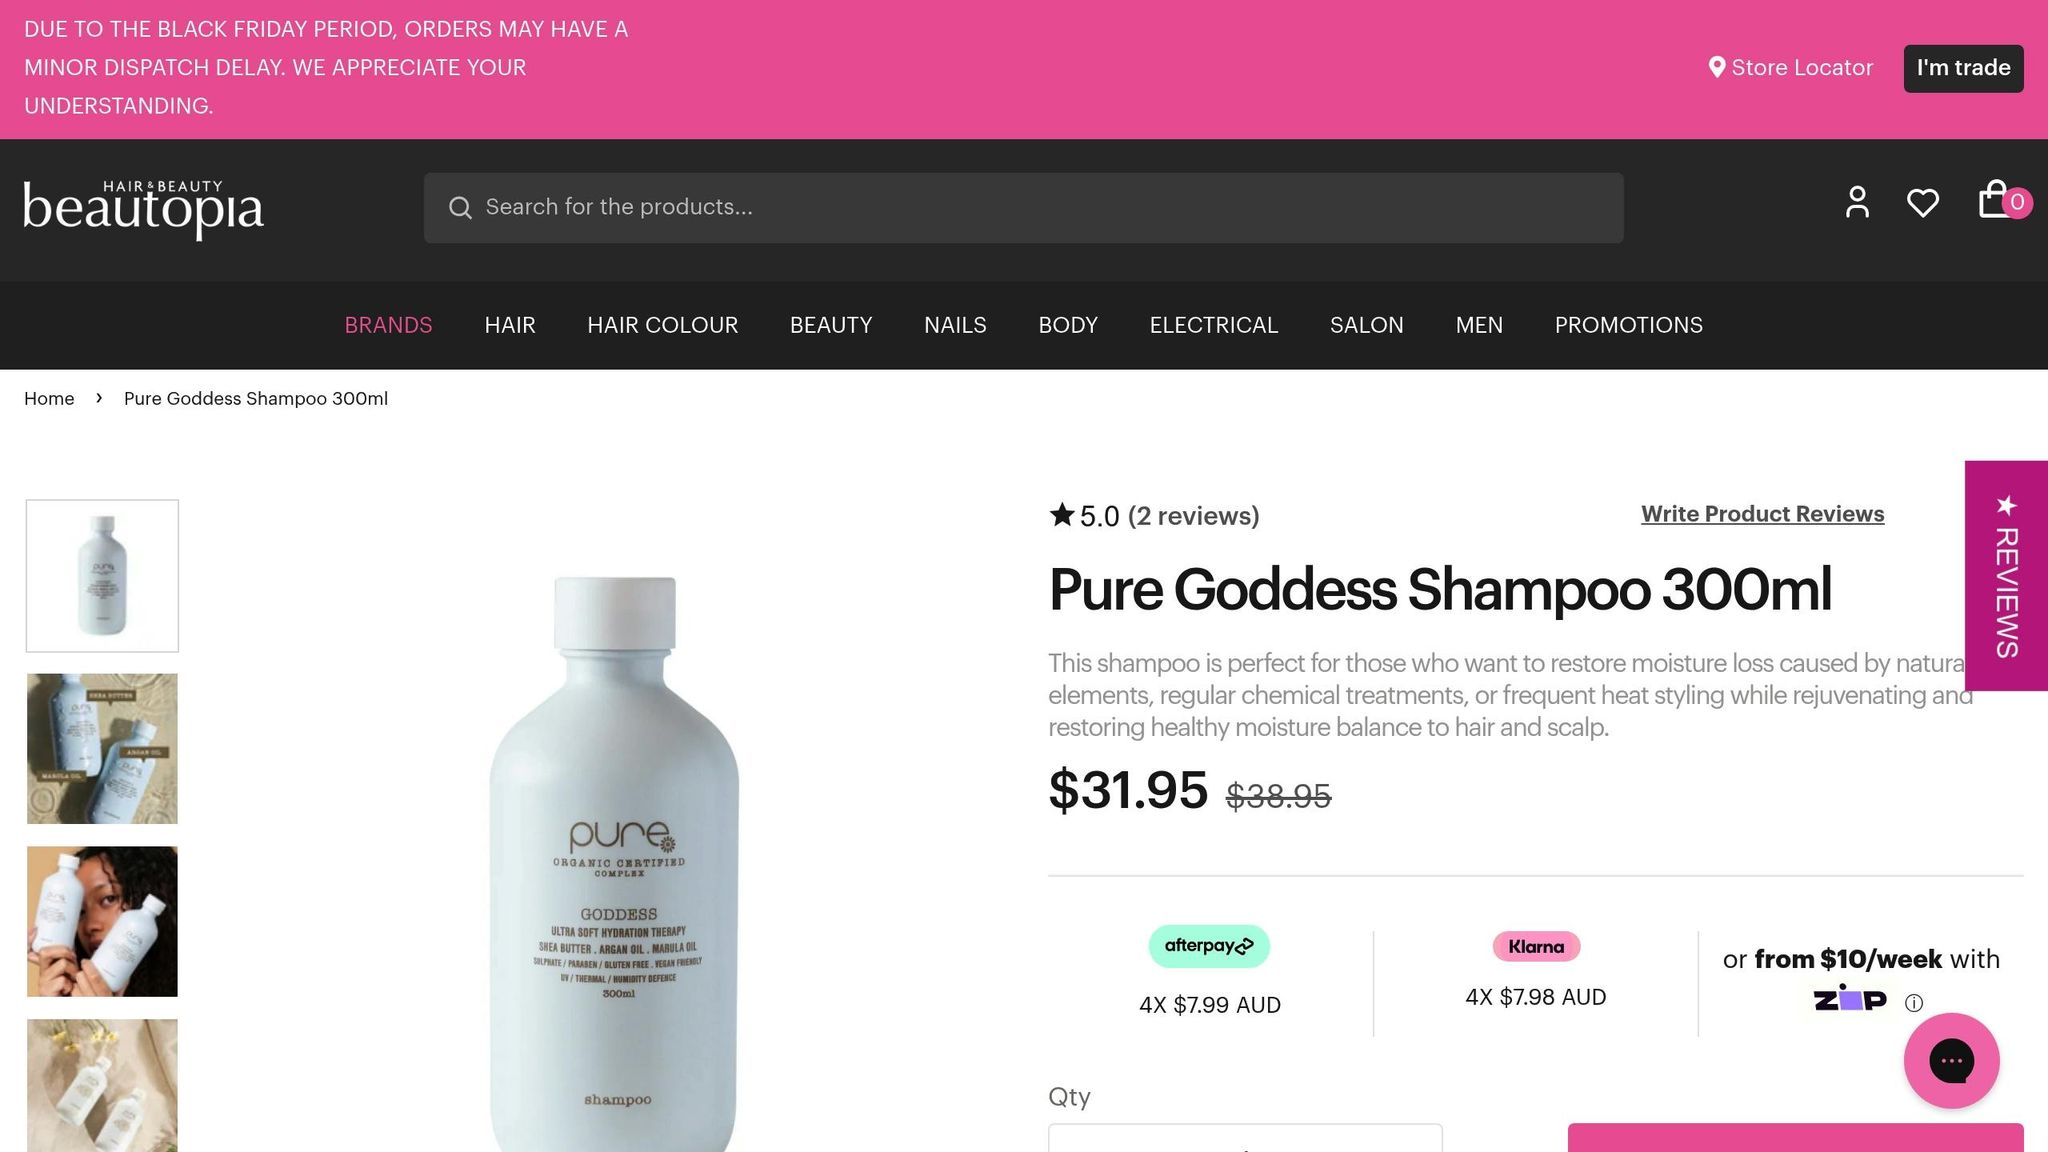Screen dimensions: 2048x1152
Task: Open the account profile icon
Action: pos(1857,202)
